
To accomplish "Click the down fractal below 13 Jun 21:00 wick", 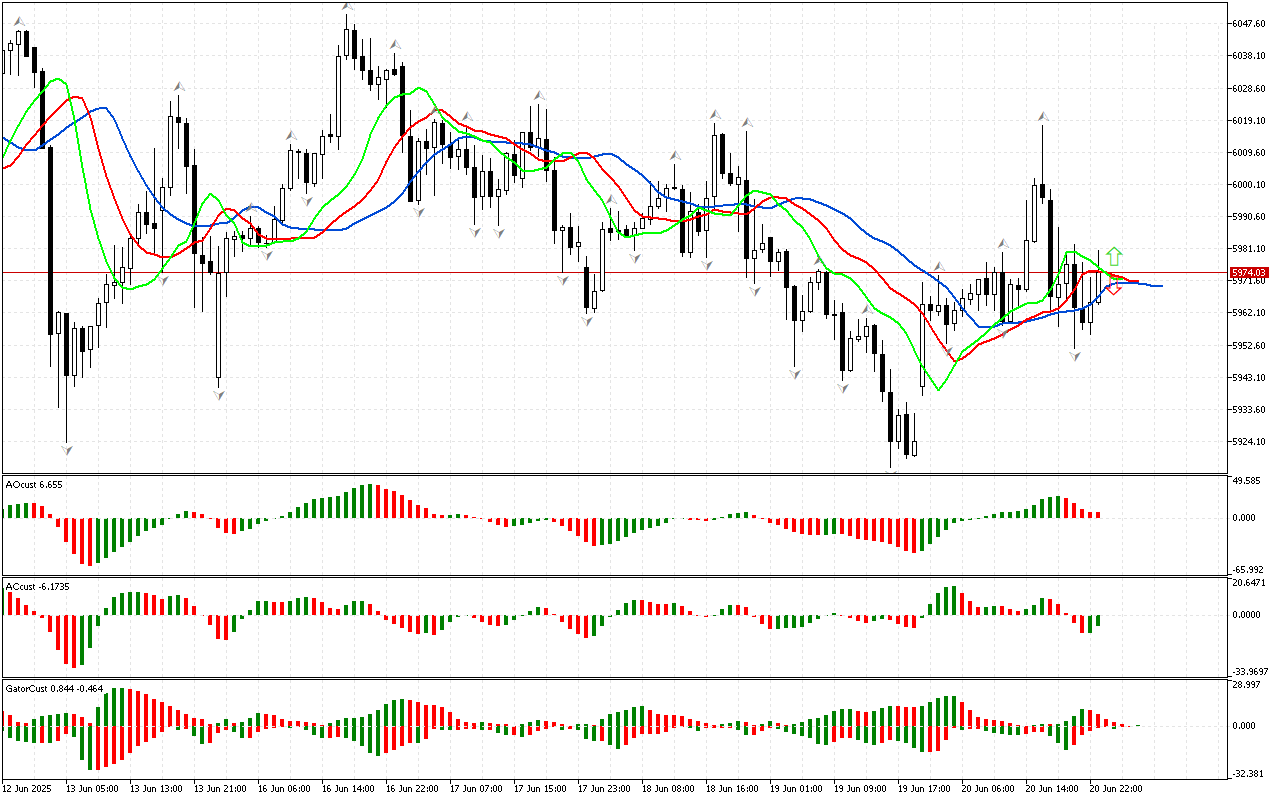I will pos(218,395).
